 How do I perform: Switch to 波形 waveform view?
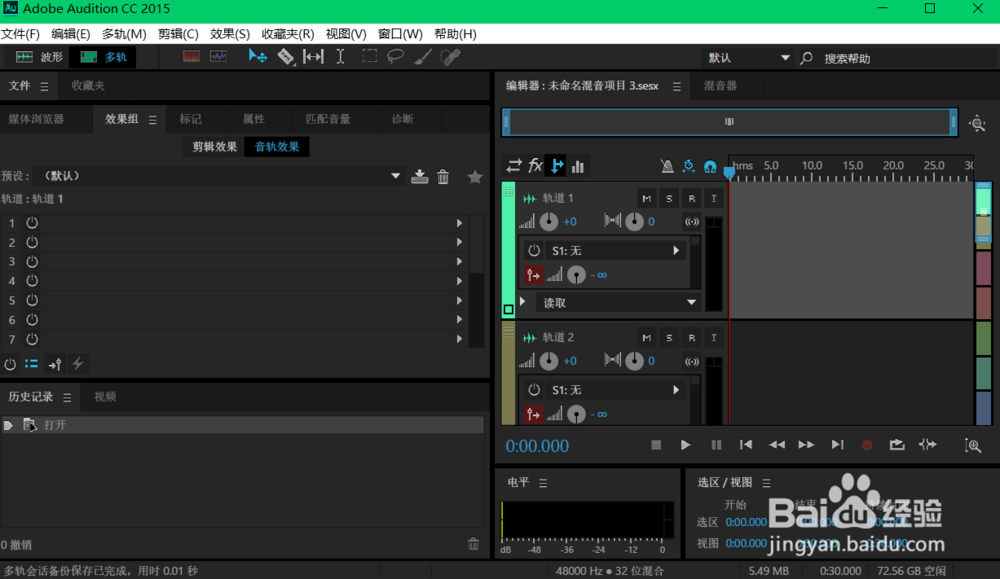tap(39, 57)
